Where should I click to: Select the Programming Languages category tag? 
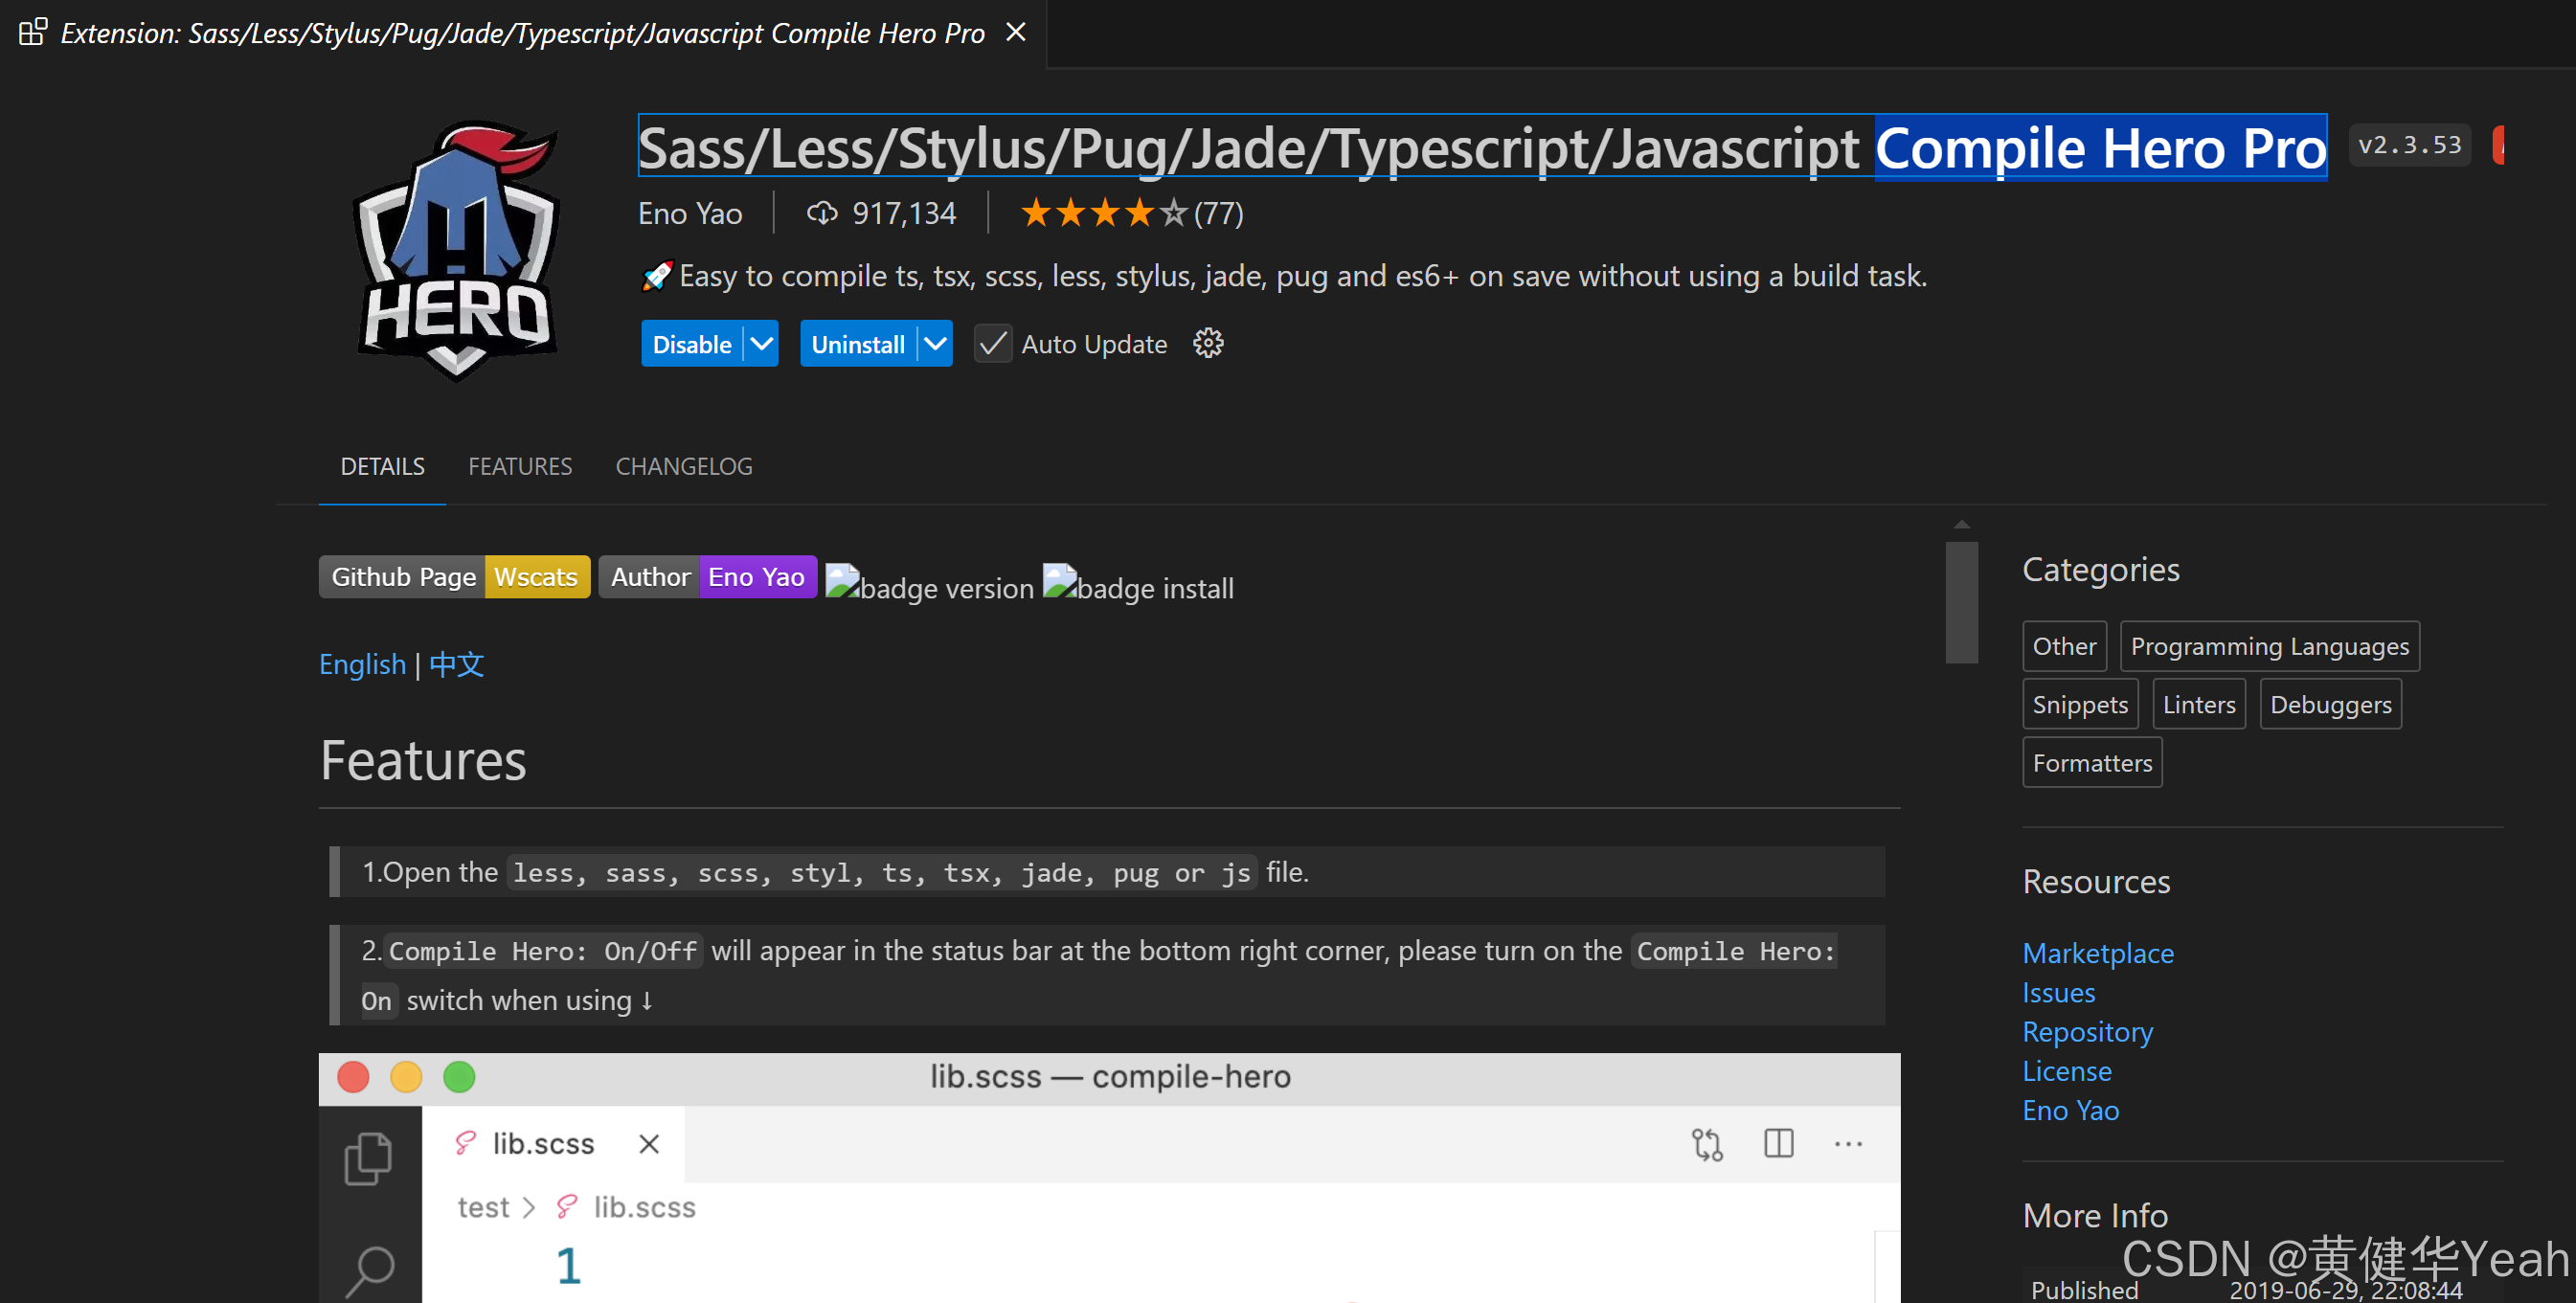(x=2269, y=646)
